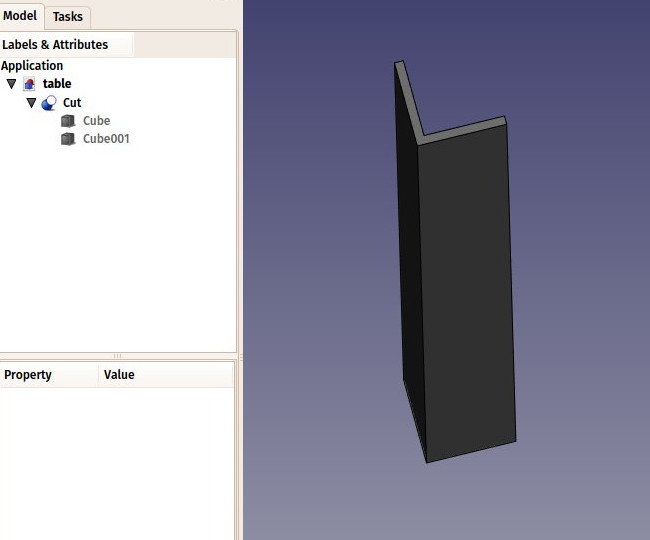Viewport: 650px width, 540px height.
Task: Collapse the Cut object's children
Action: click(31, 103)
